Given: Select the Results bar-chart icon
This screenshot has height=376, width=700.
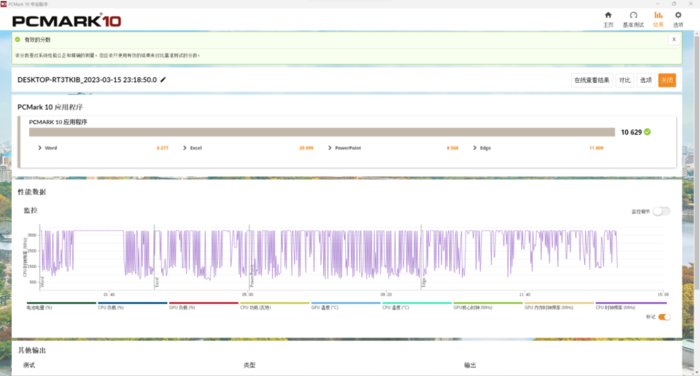Looking at the screenshot, I should pos(658,15).
